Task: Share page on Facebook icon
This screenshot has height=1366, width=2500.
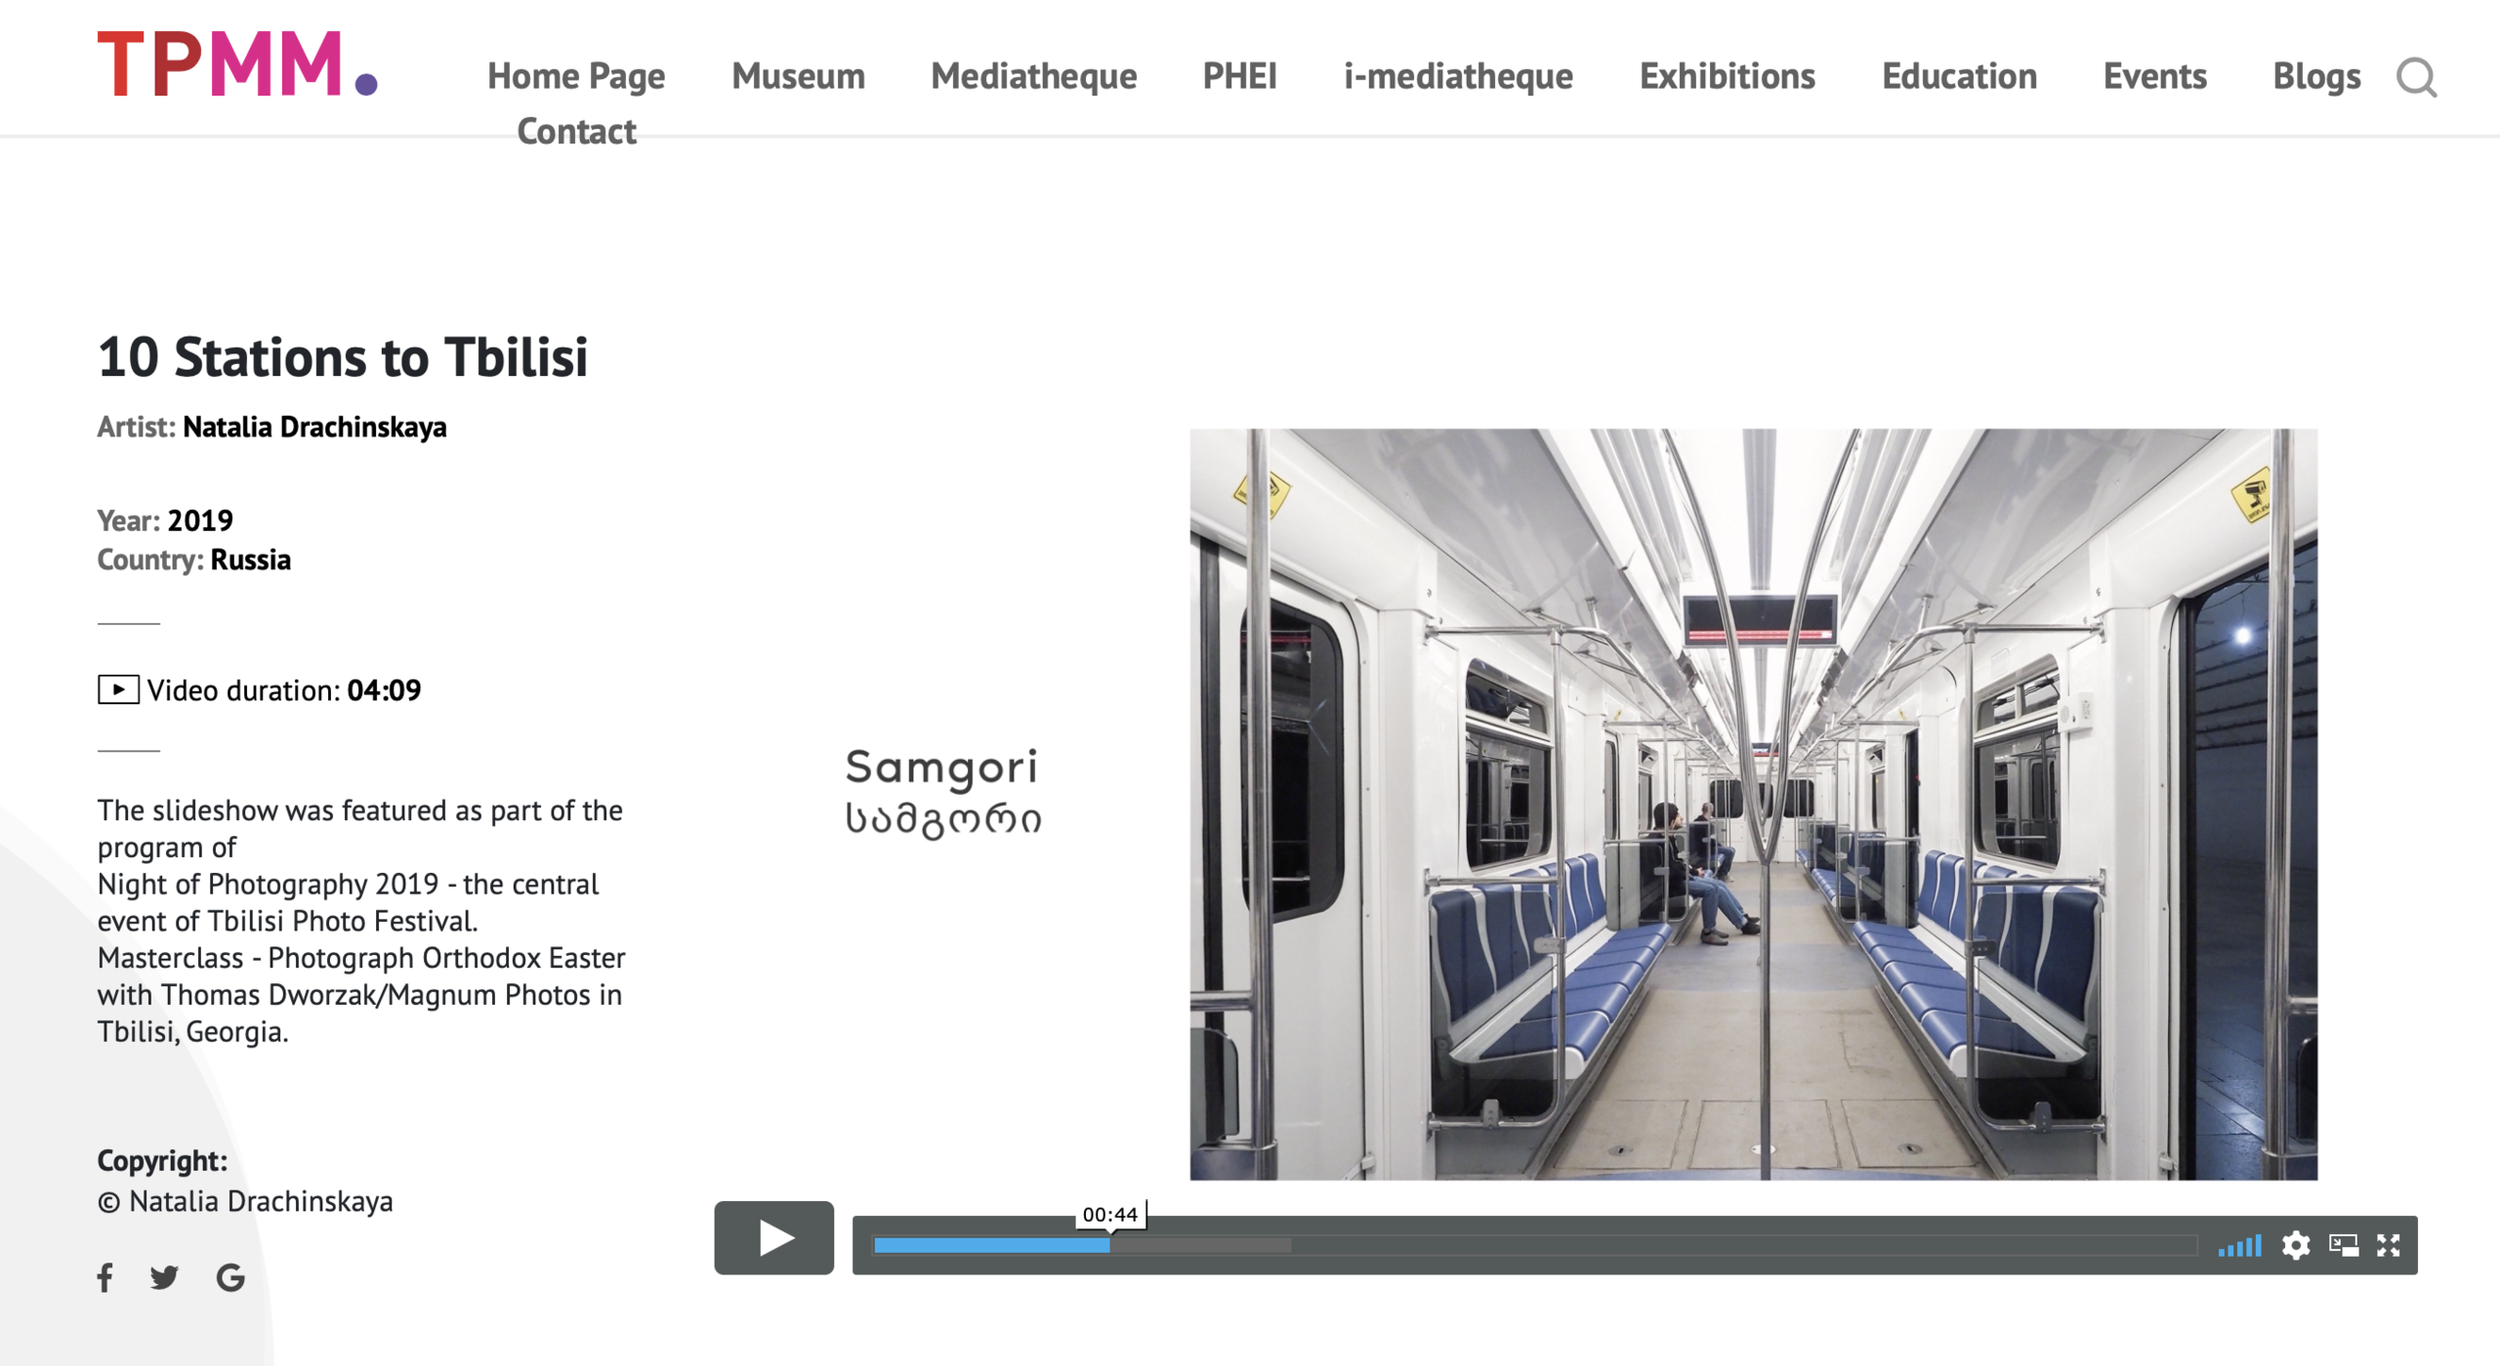Action: point(105,1277)
